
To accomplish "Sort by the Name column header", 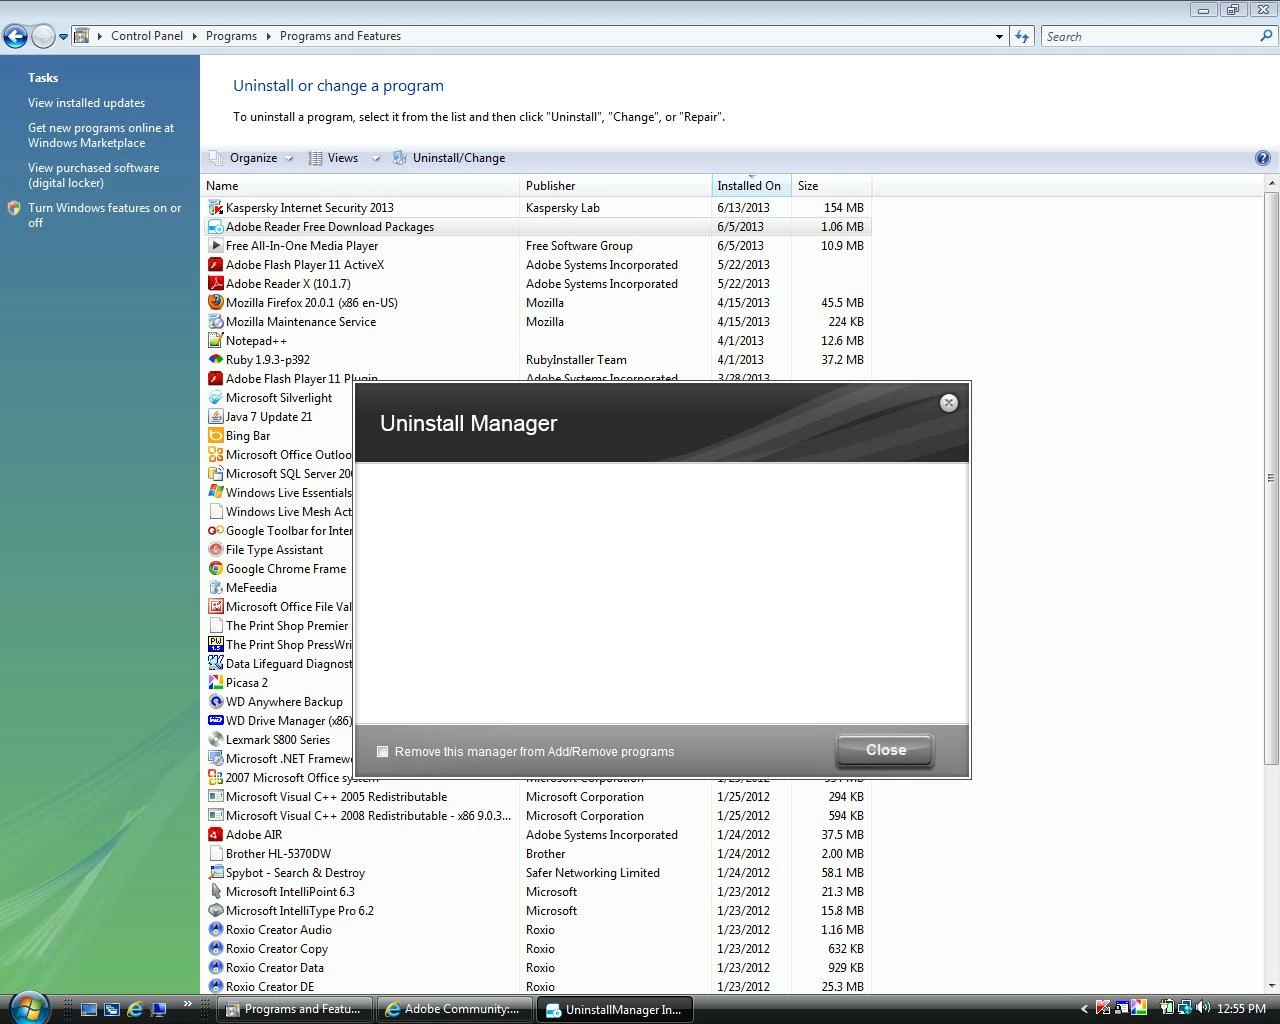I will 361,186.
